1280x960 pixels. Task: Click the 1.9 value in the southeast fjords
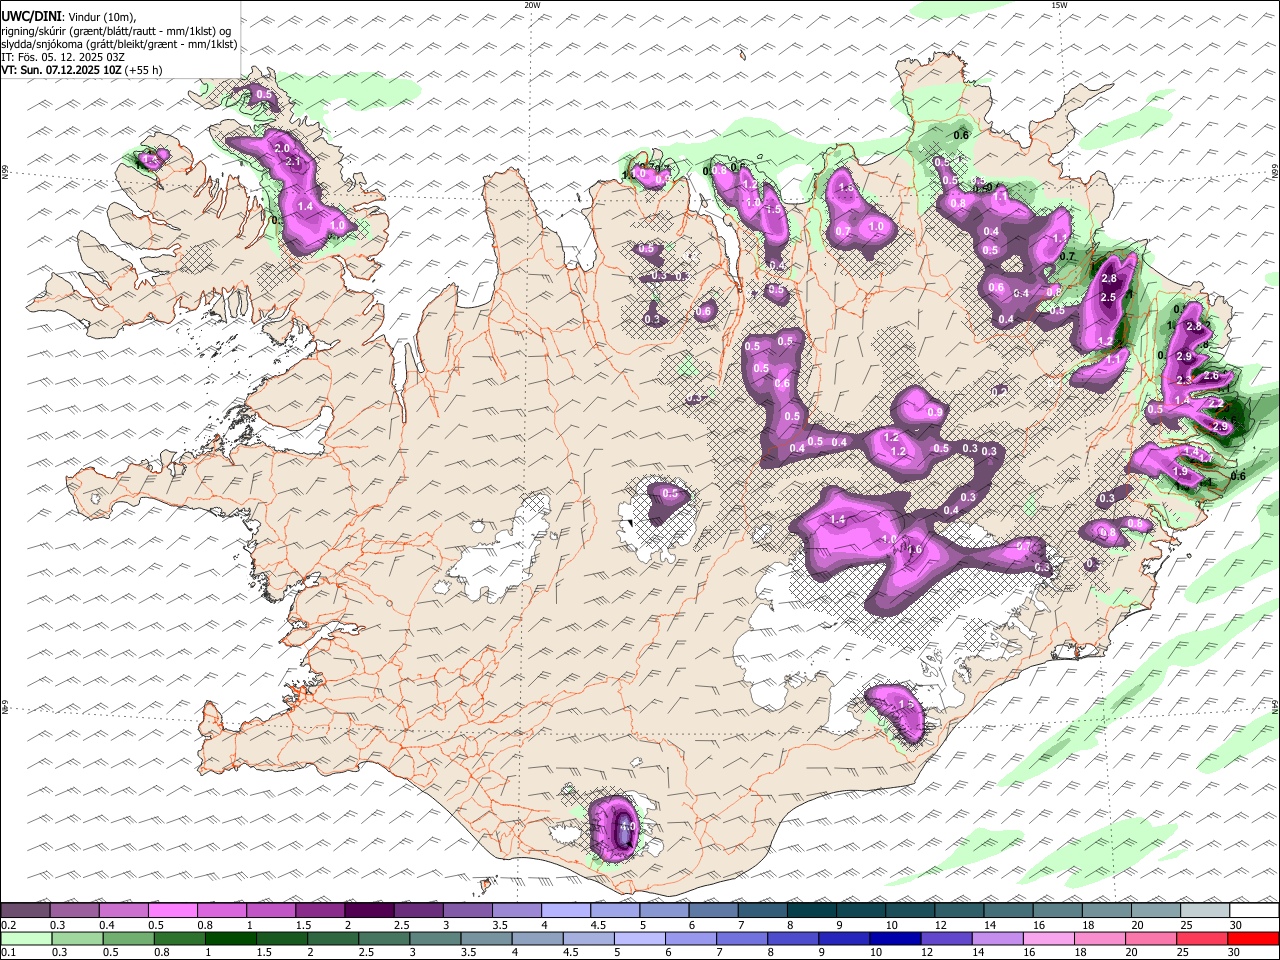1180,471
